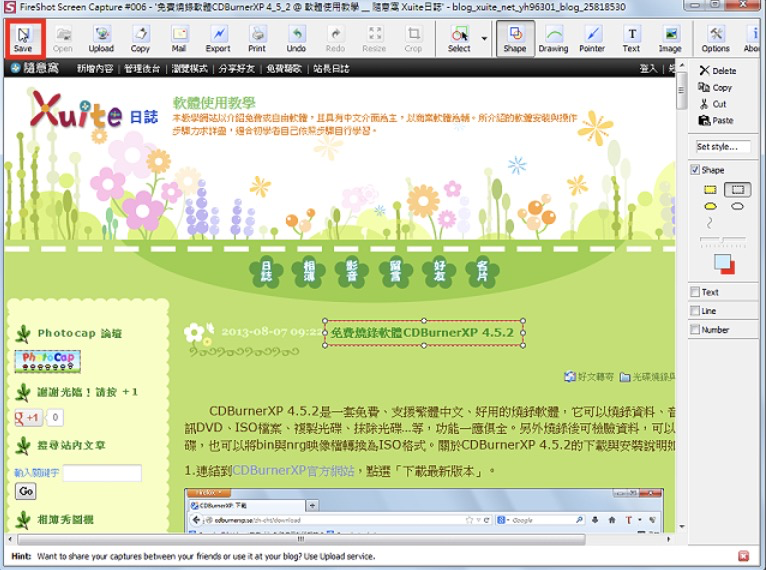Enable the Text checkbox in side panel
The width and height of the screenshot is (766, 570).
point(695,292)
